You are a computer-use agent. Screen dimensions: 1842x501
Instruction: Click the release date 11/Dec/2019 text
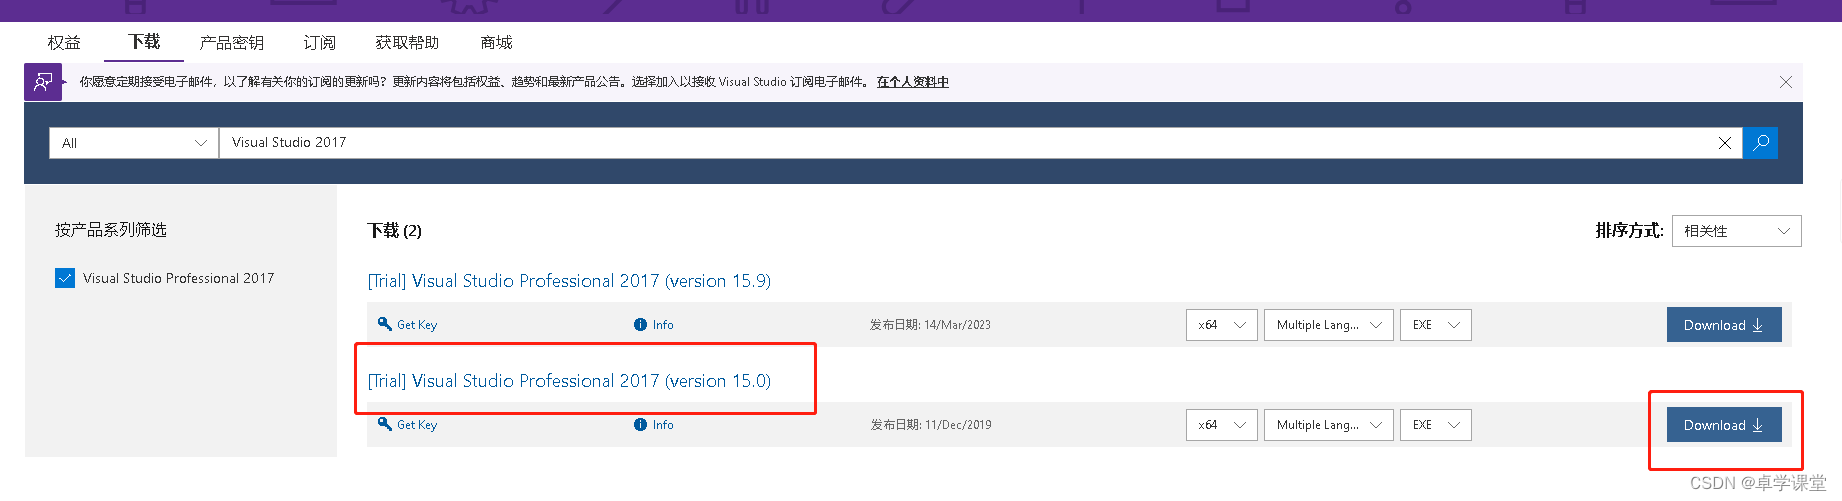coord(958,425)
